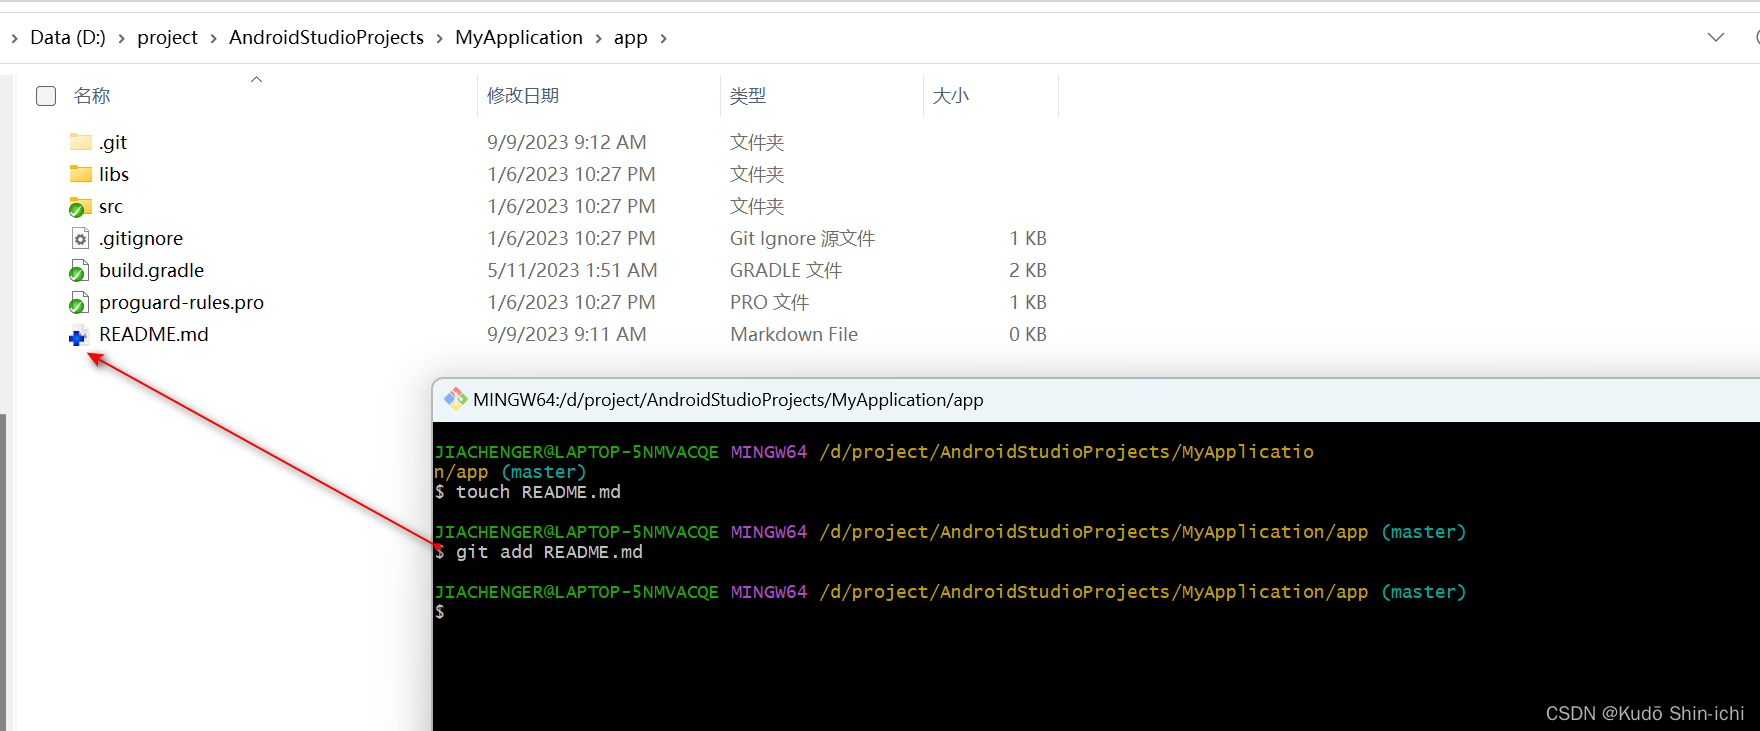Expand chevron after Data (D:) in breadcrumb
The width and height of the screenshot is (1760, 731).
(122, 38)
